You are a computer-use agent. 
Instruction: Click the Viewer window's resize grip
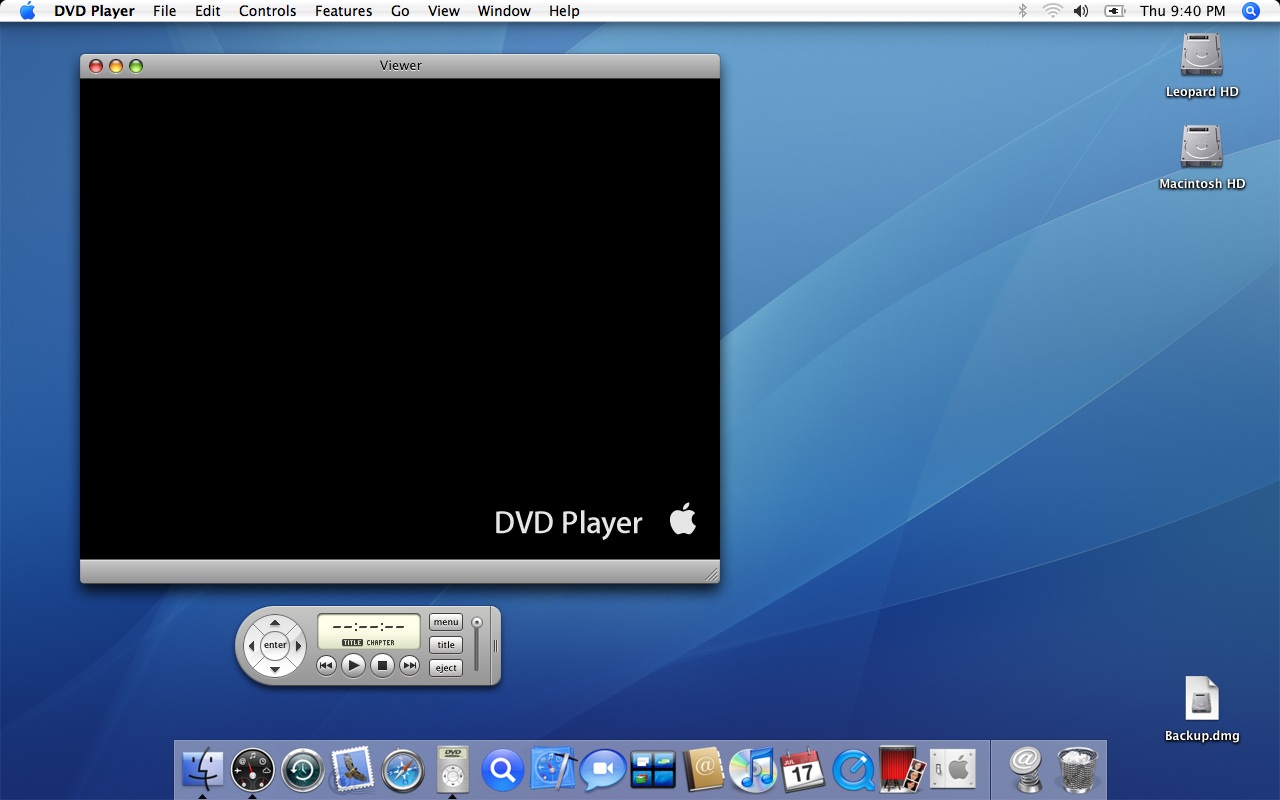point(712,574)
